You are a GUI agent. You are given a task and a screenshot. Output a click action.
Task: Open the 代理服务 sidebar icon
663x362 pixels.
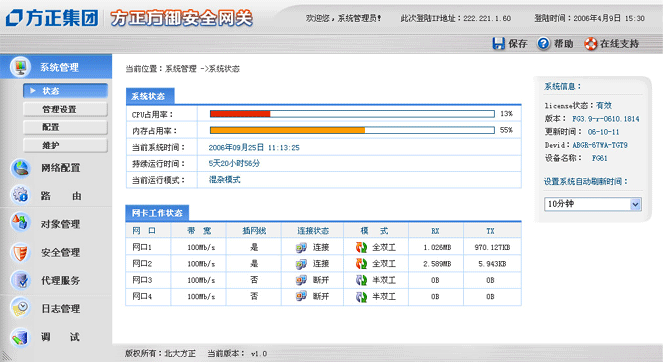tap(20, 280)
